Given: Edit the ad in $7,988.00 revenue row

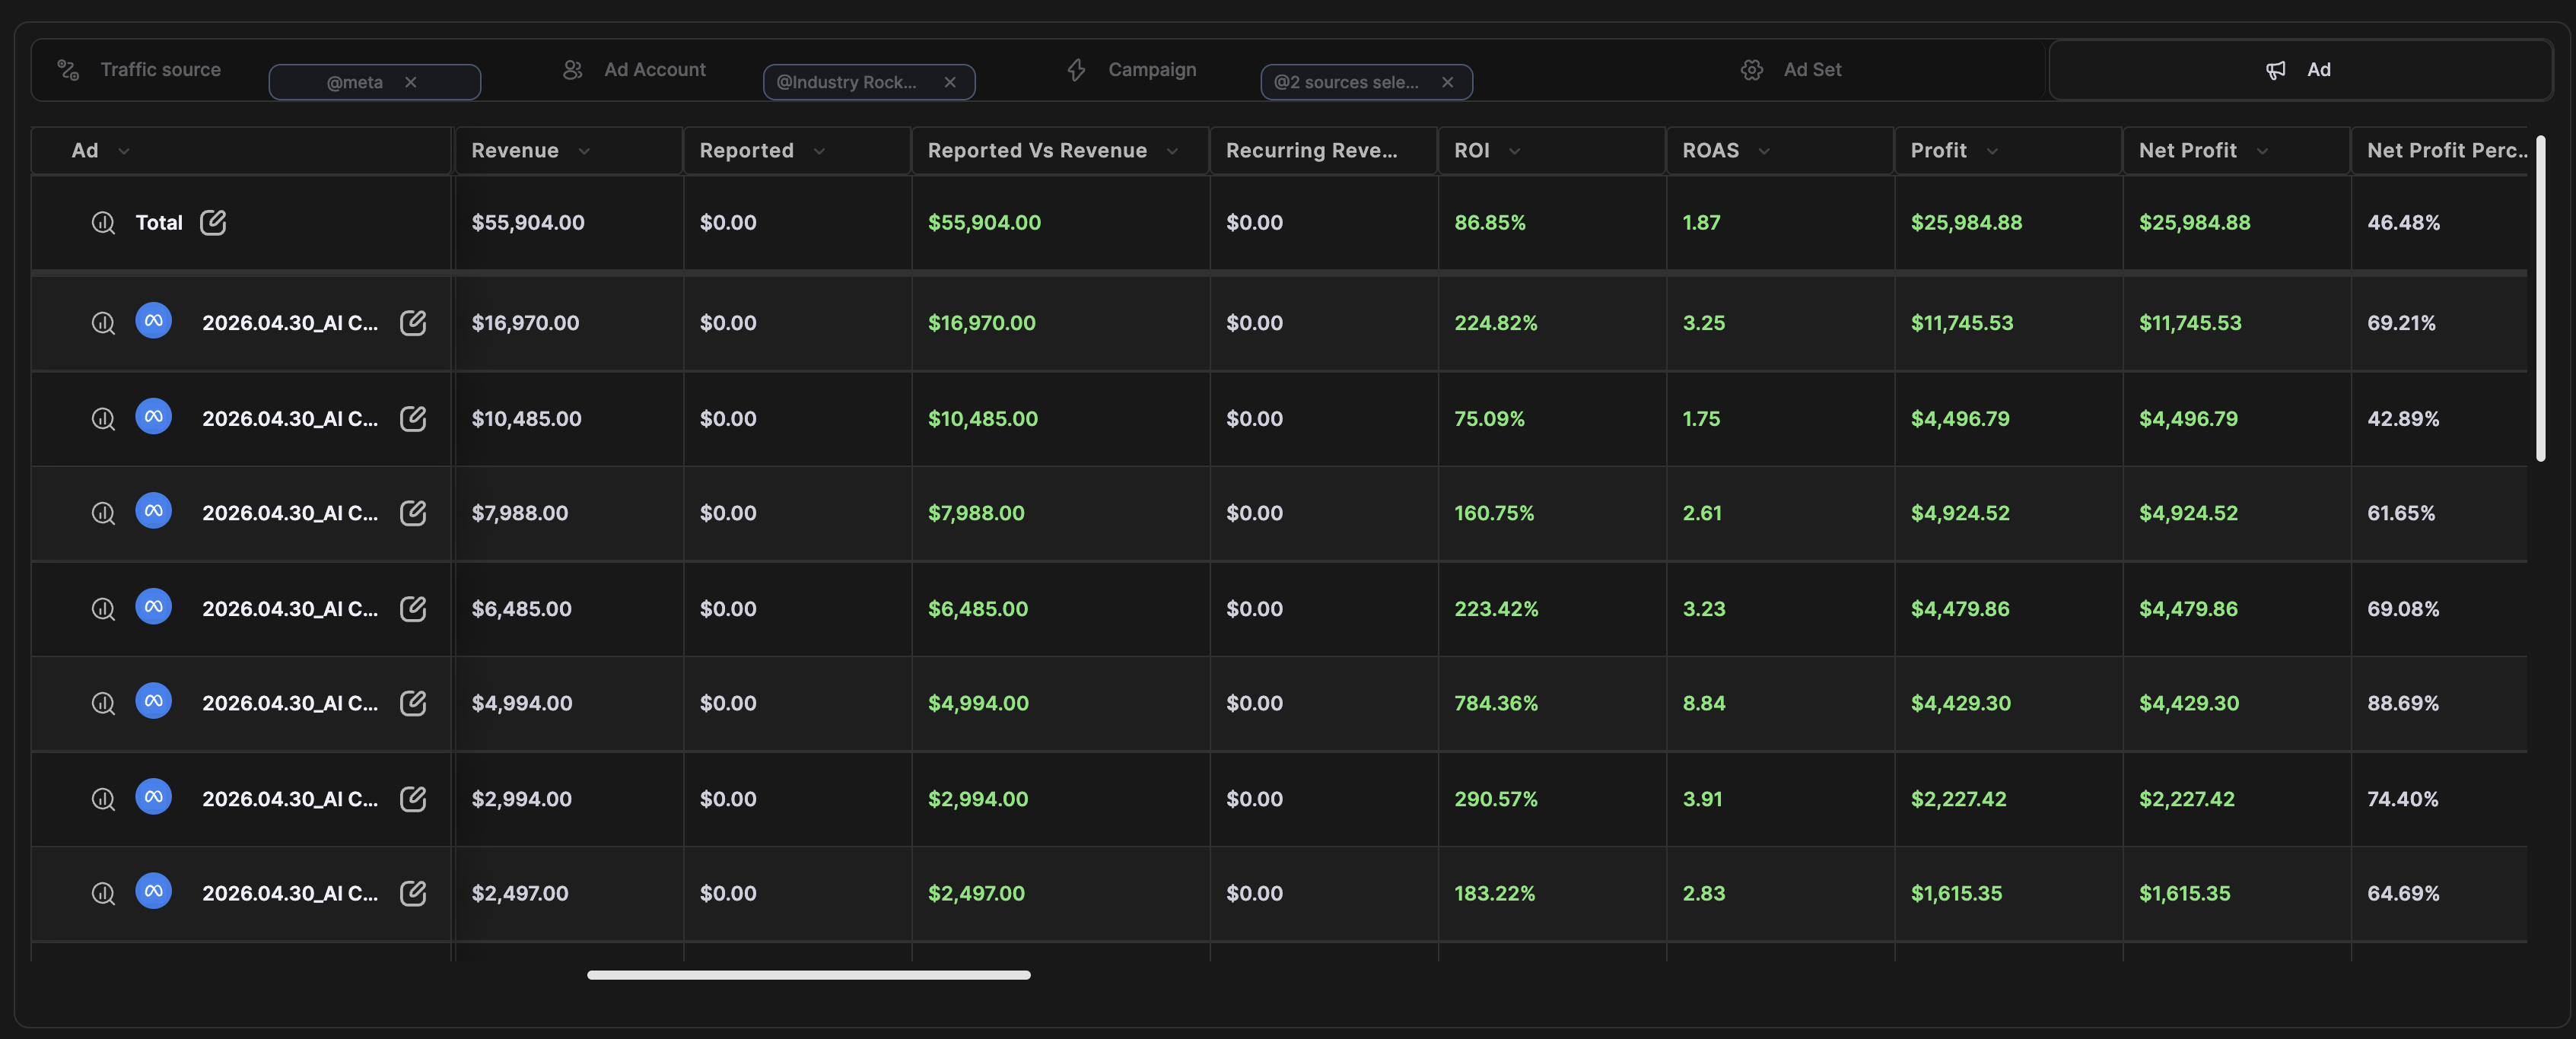Looking at the screenshot, I should click(413, 512).
